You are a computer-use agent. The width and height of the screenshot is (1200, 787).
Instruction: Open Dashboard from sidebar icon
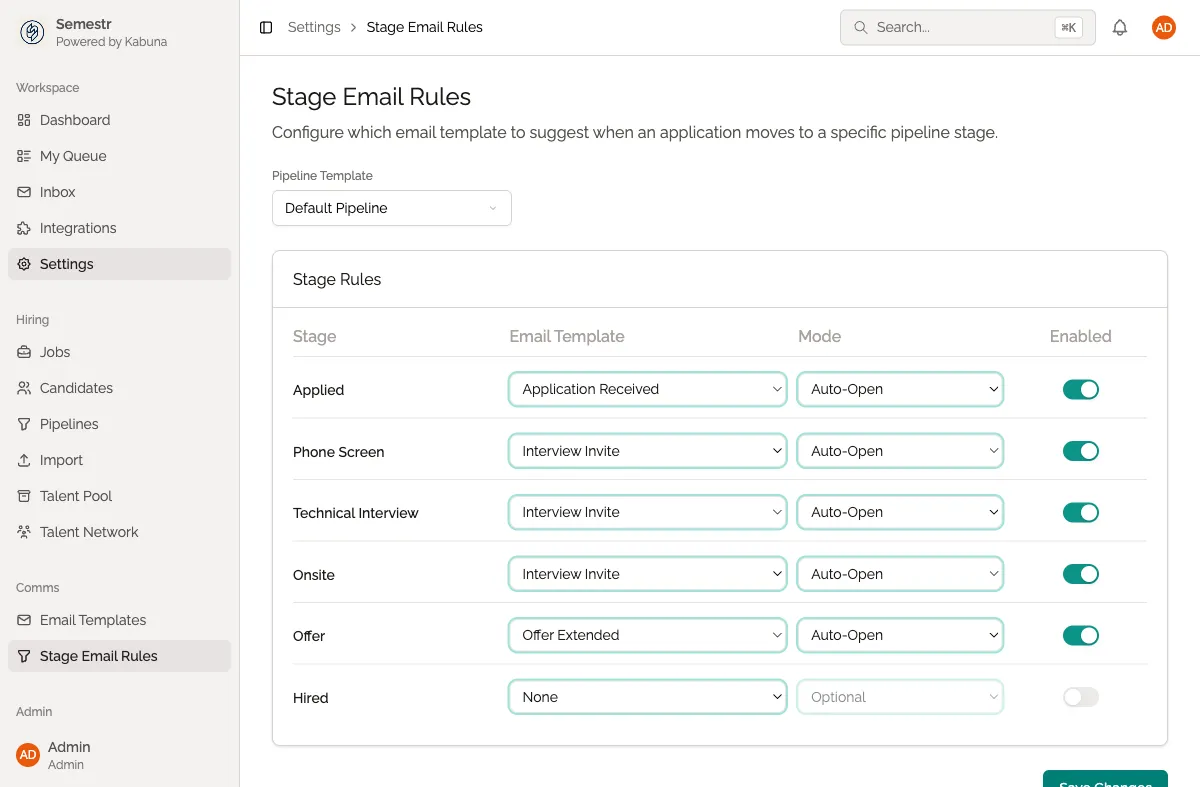[24, 120]
